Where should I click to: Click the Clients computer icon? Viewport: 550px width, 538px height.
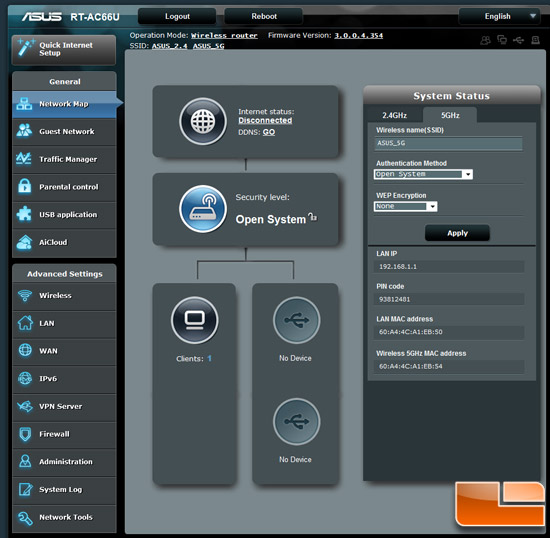pyautogui.click(x=195, y=320)
